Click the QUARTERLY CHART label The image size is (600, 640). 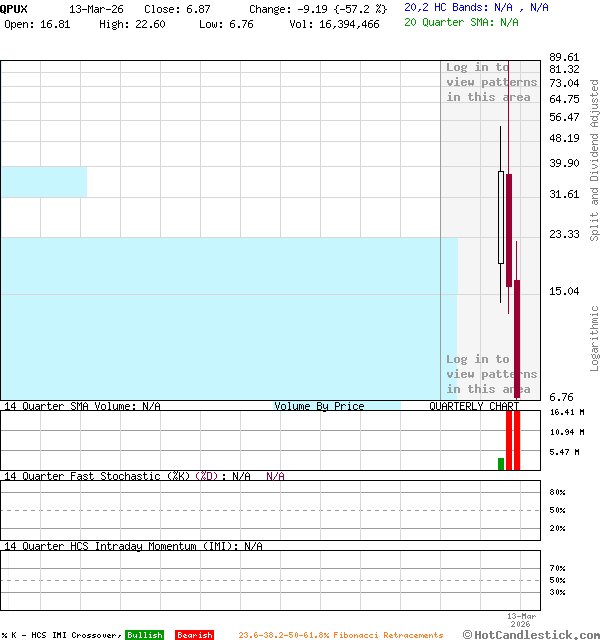pos(473,406)
